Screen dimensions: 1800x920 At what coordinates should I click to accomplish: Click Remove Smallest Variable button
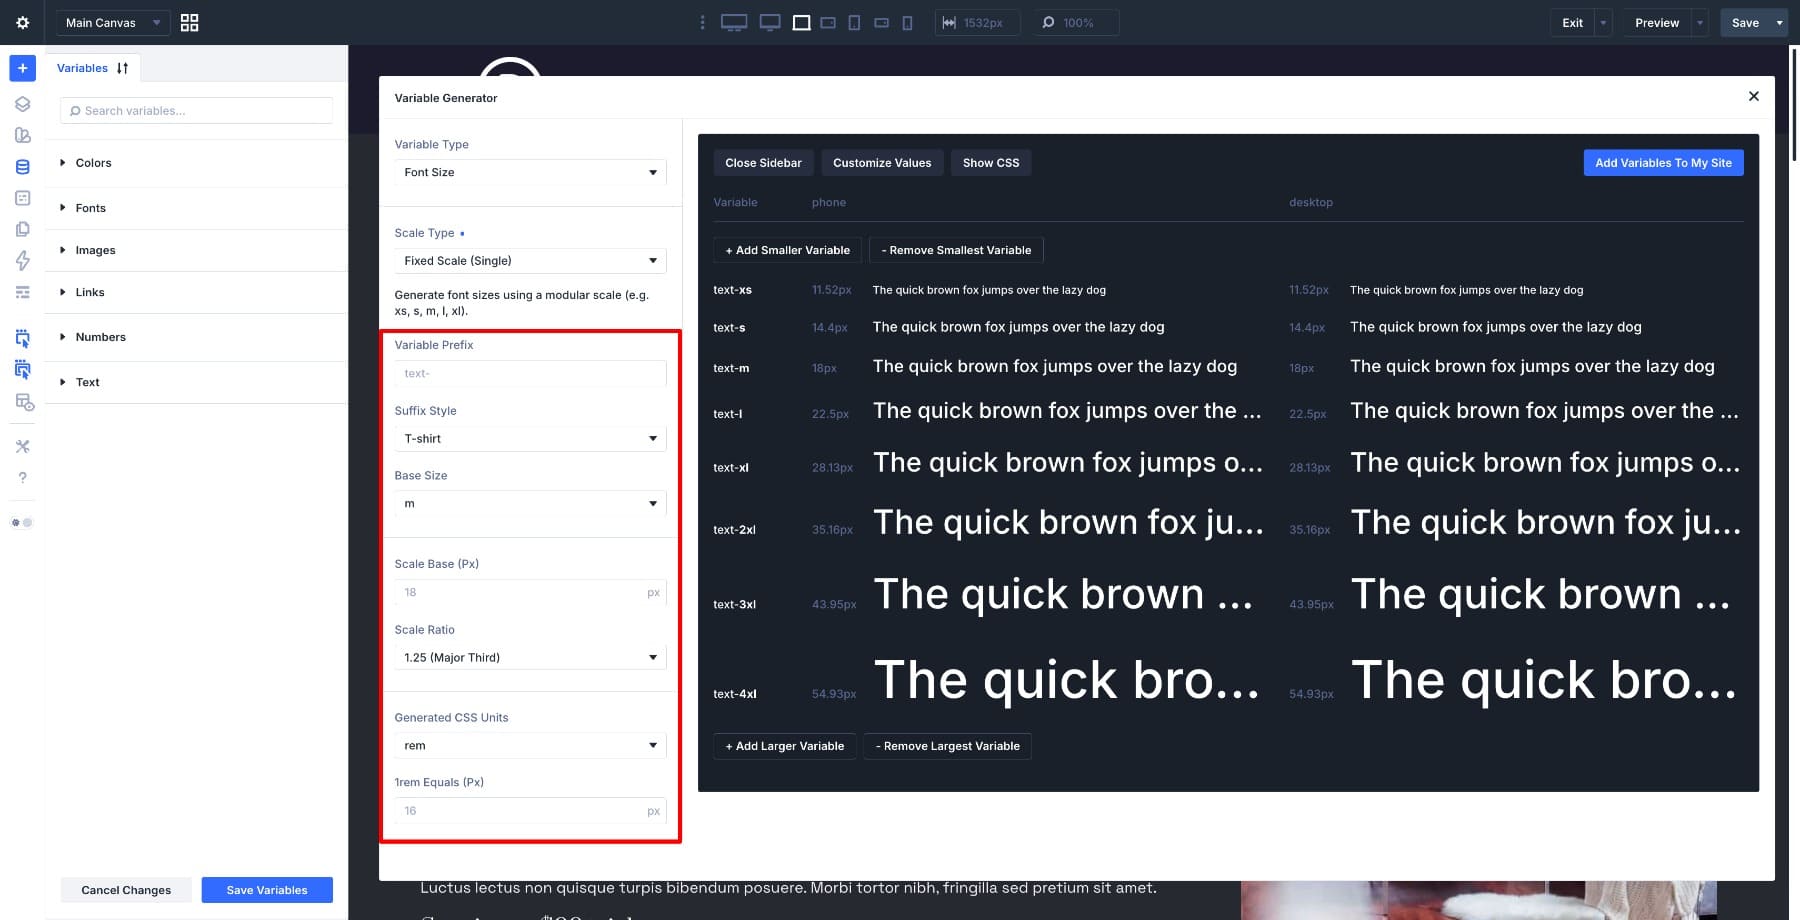point(956,250)
